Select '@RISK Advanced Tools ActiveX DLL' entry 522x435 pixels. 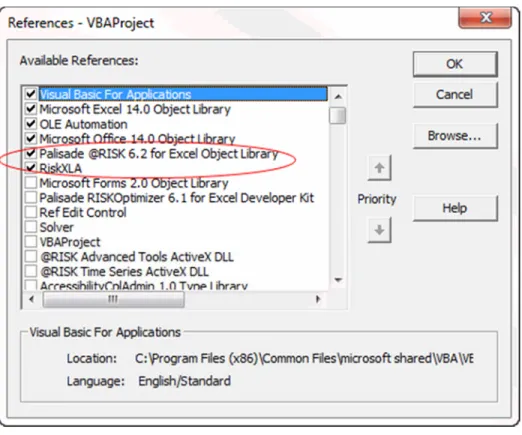click(137, 257)
